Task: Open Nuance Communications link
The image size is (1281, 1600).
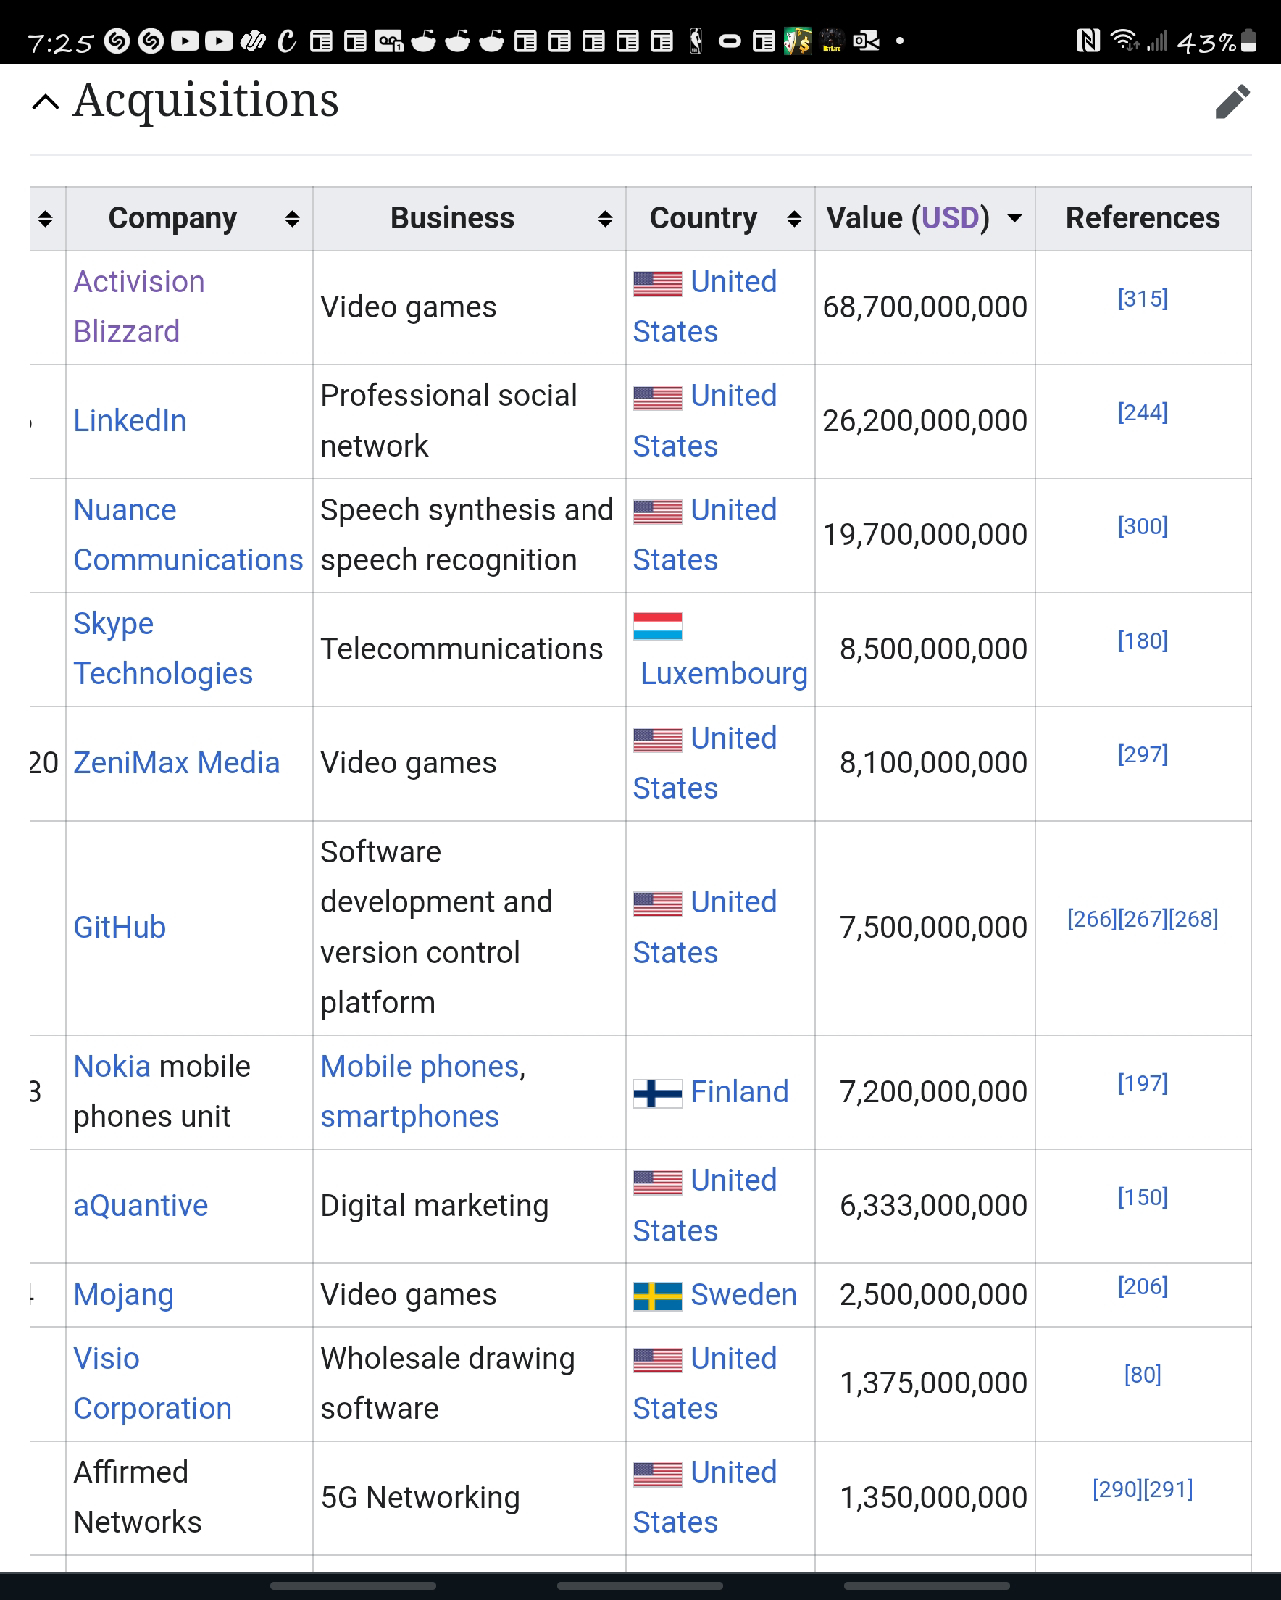Action: pyautogui.click(x=188, y=534)
